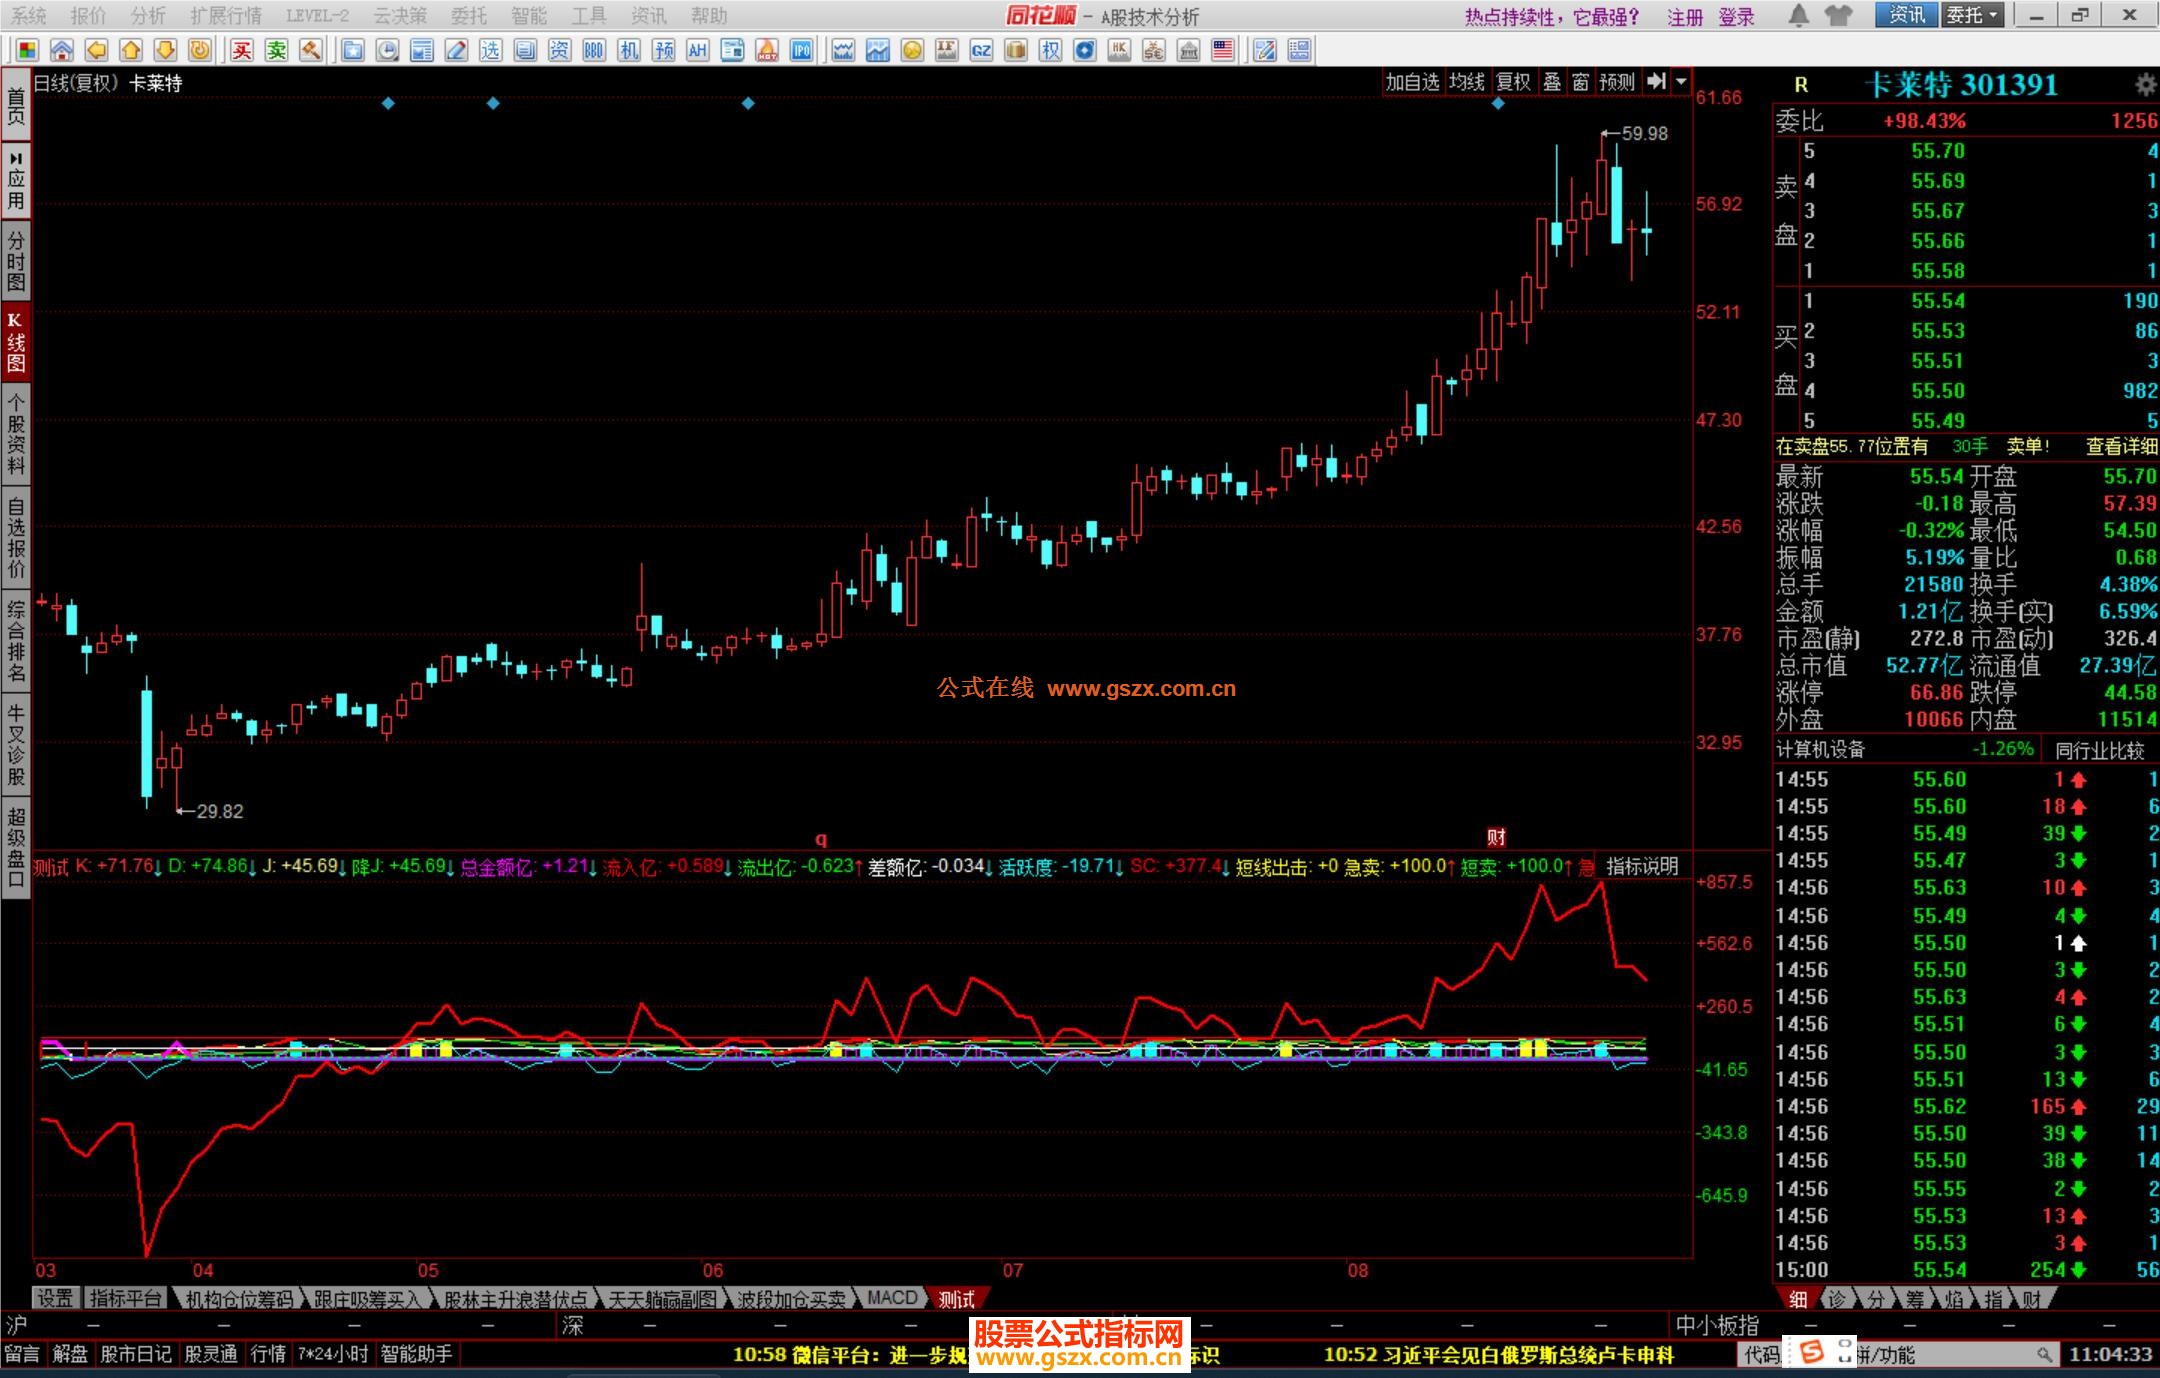Click the home page house icon

[62, 50]
